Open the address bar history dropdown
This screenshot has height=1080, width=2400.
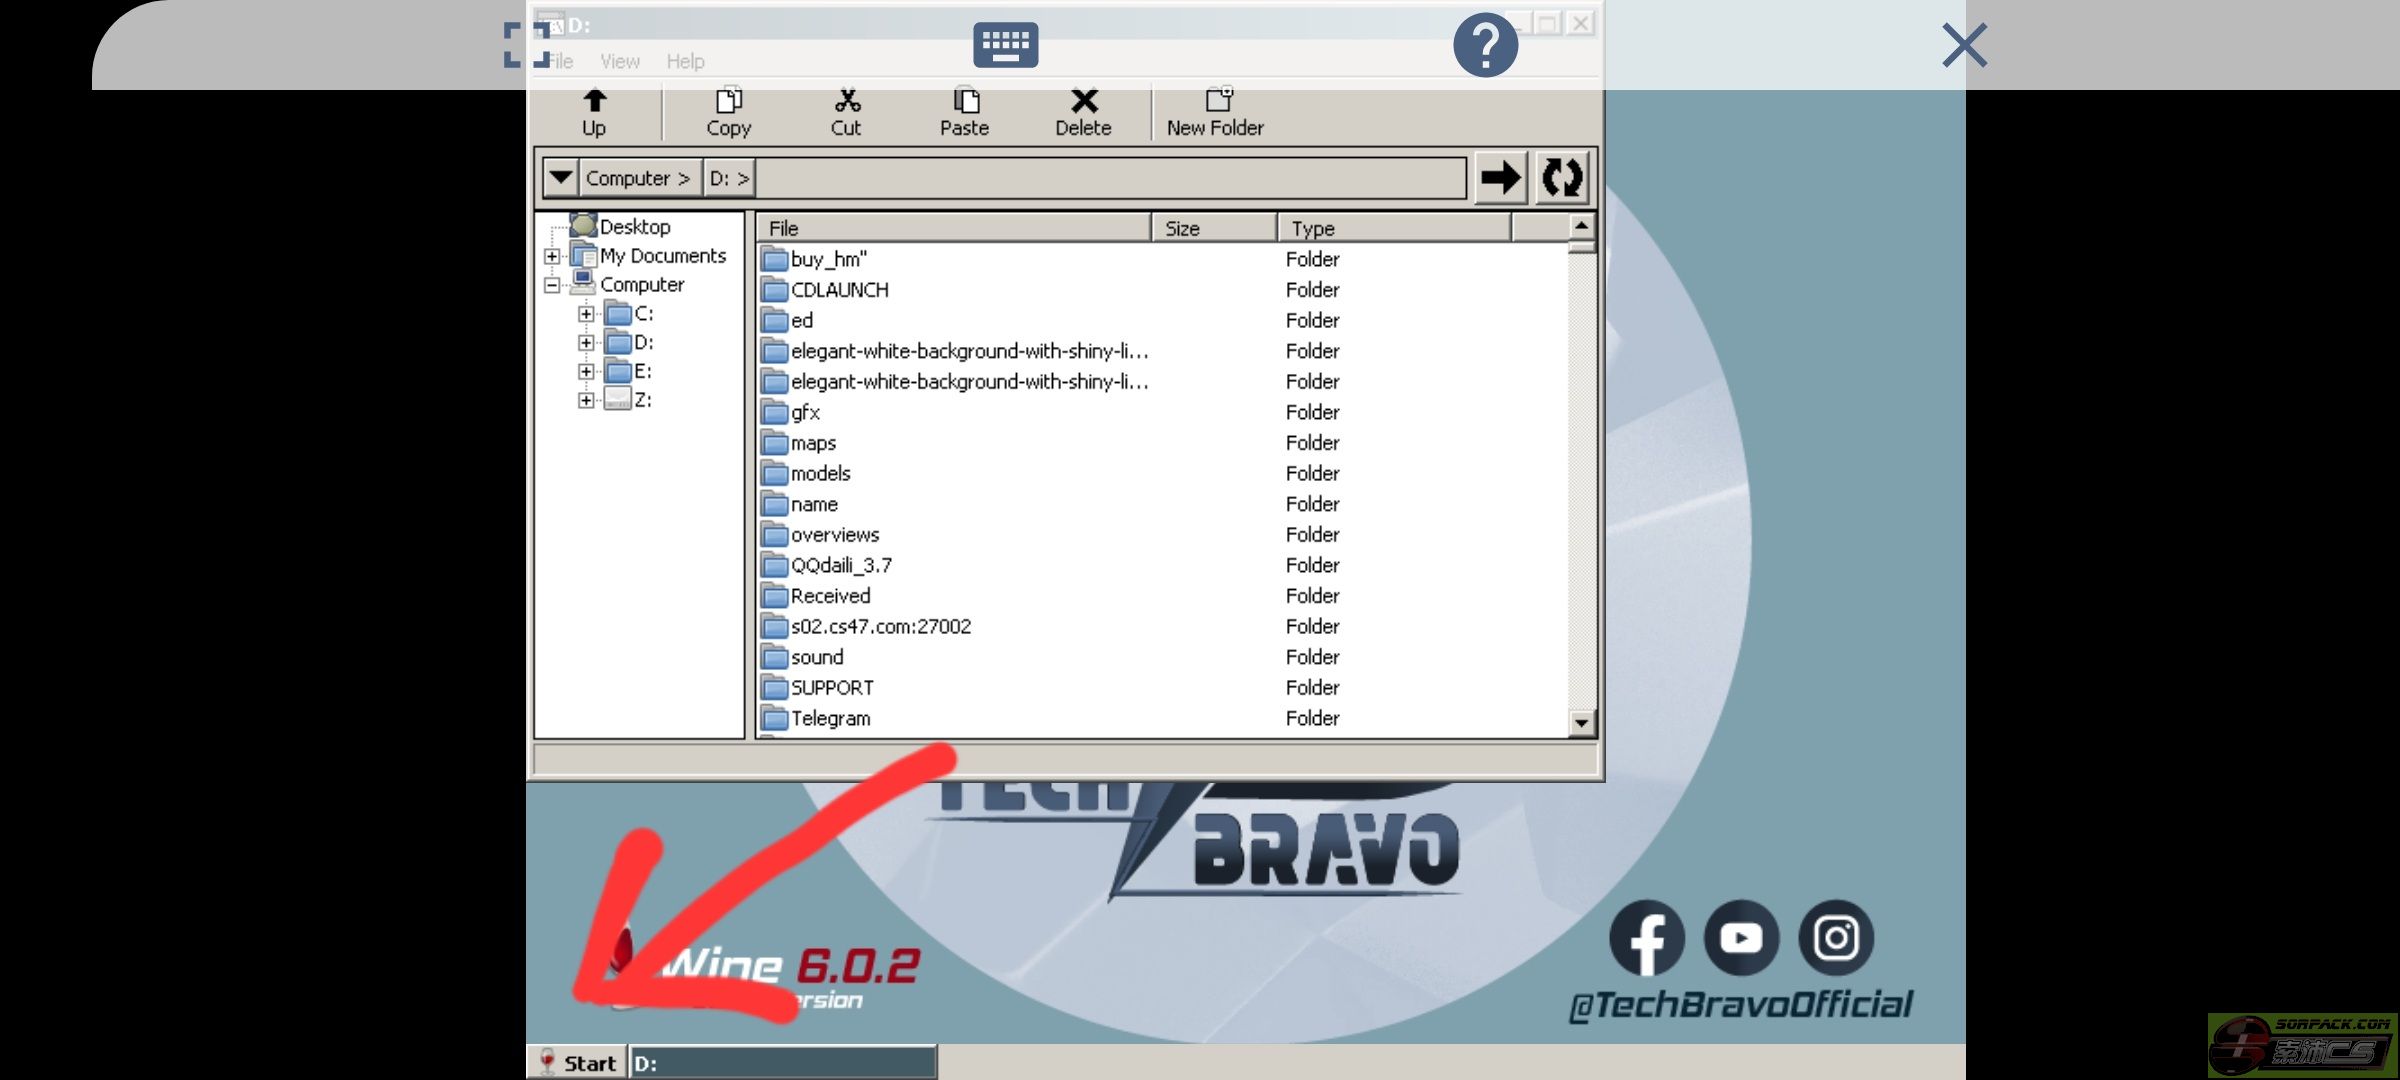pyautogui.click(x=560, y=178)
